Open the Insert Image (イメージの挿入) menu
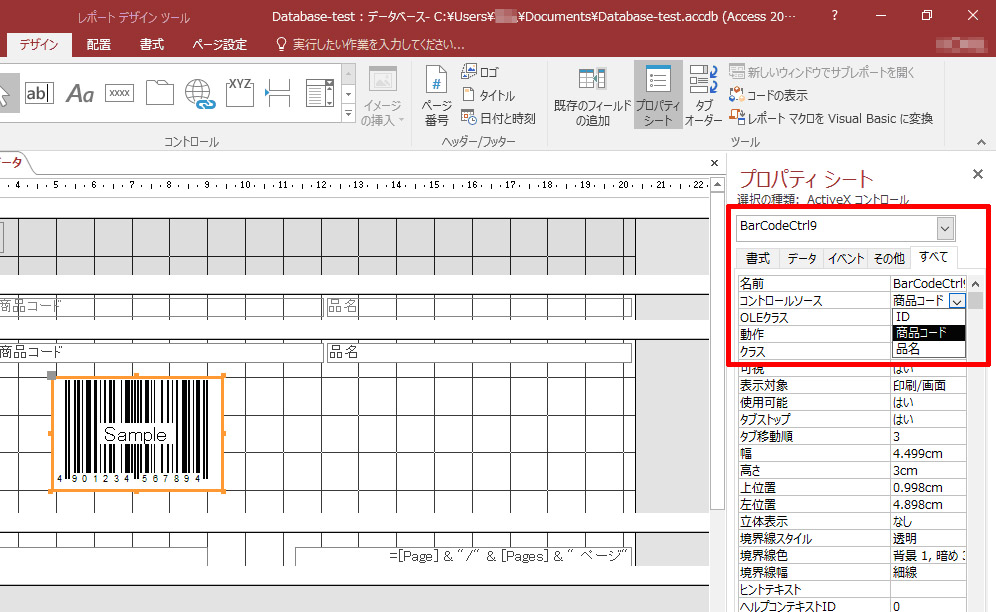996x612 pixels. pos(382,97)
